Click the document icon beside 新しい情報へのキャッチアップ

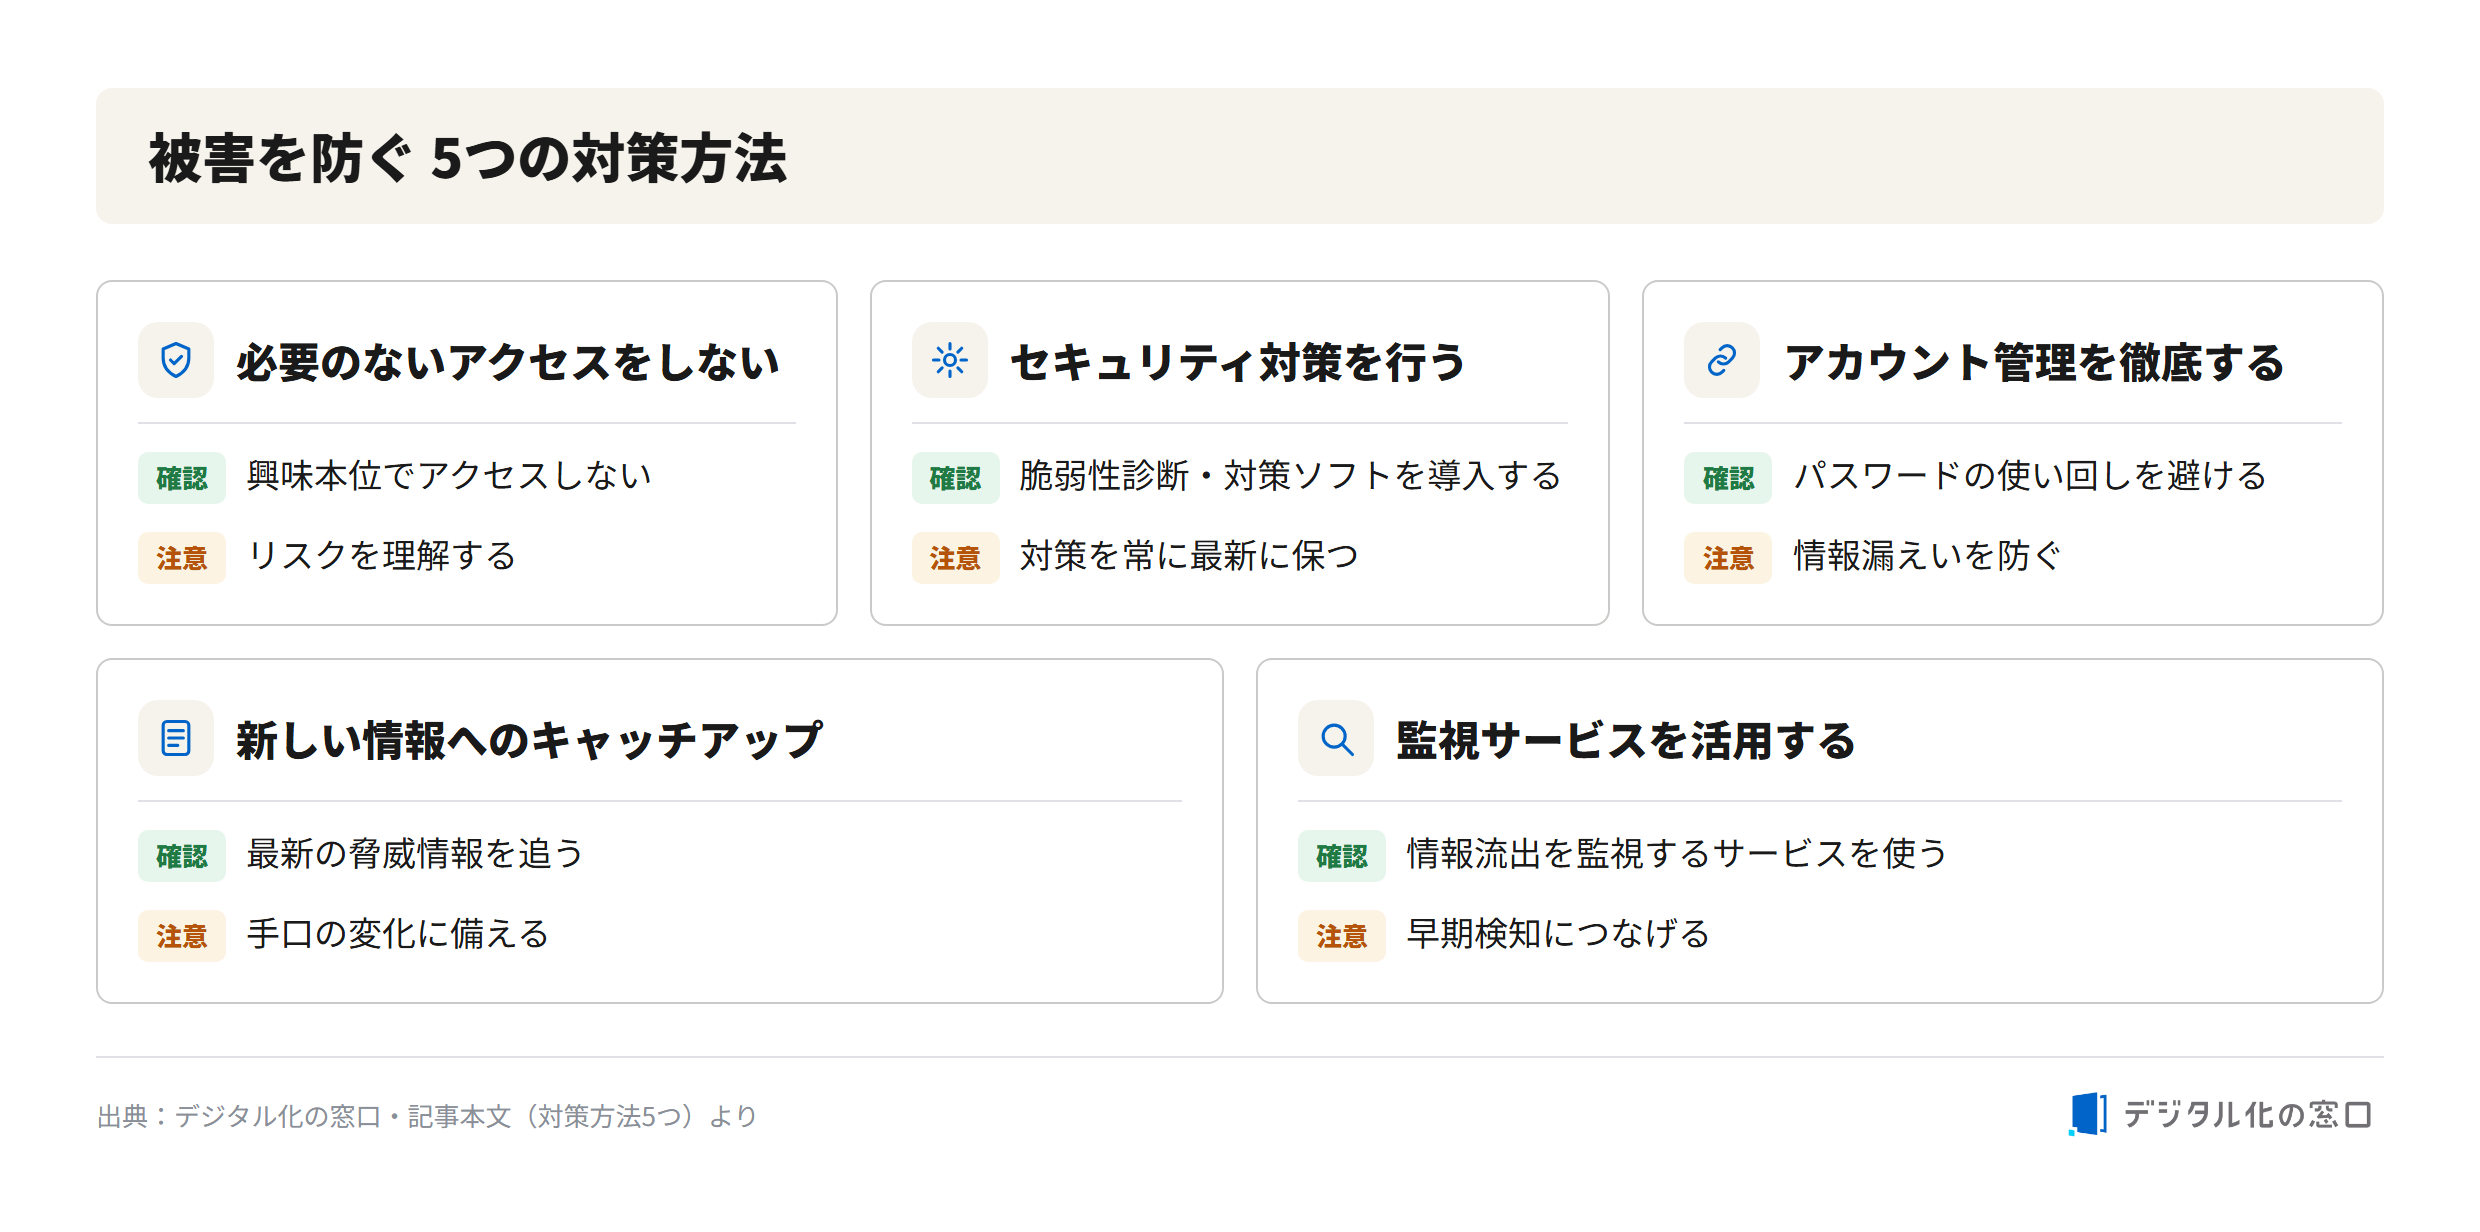coord(176,738)
